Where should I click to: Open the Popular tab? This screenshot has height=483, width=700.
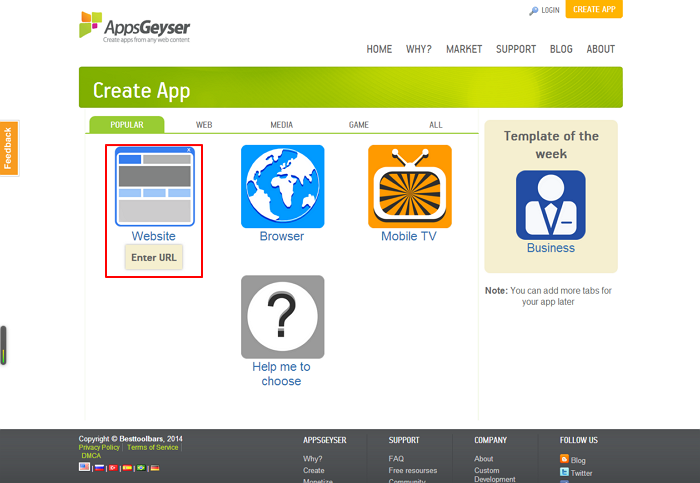[x=127, y=125]
